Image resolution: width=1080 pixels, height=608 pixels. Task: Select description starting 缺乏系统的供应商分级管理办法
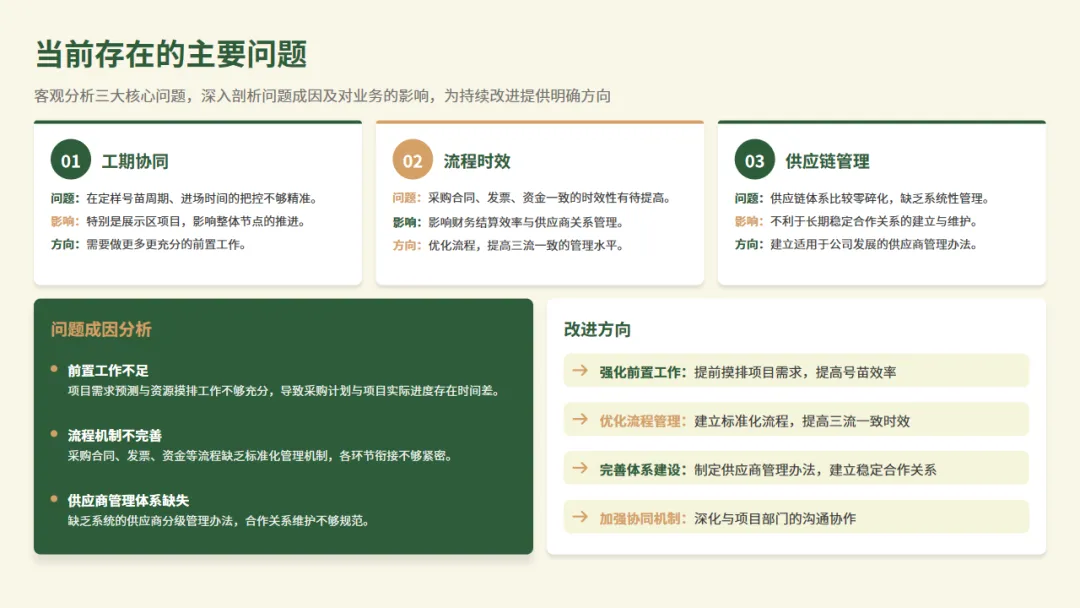(x=219, y=521)
